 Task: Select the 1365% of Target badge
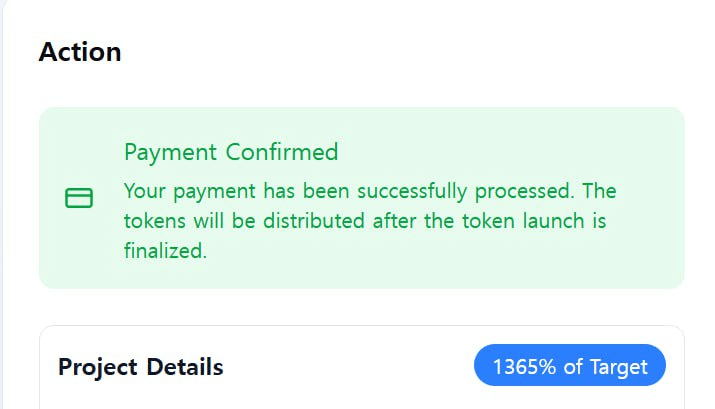coord(570,365)
